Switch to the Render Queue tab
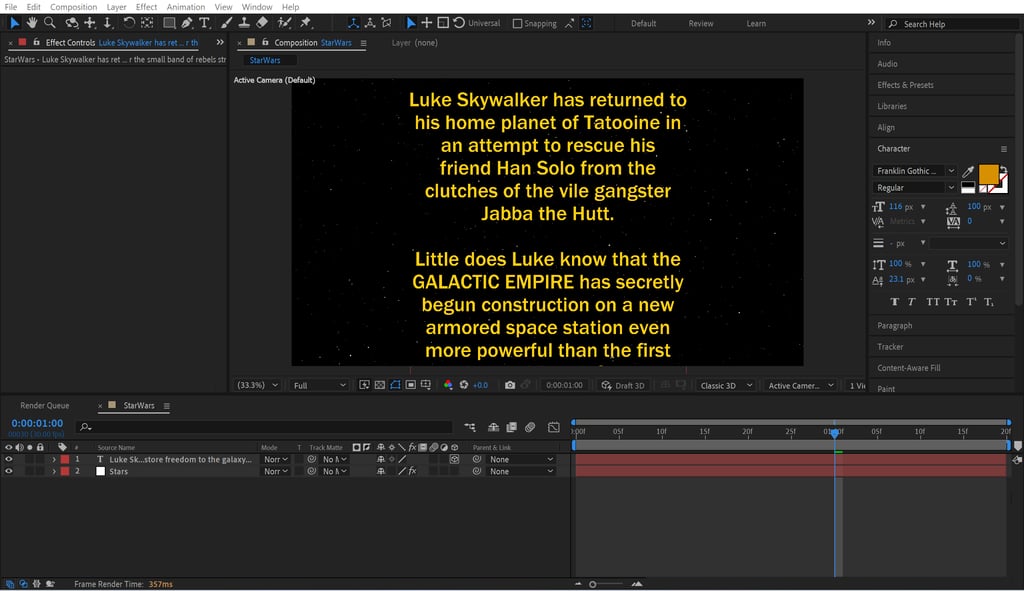1024x591 pixels. pyautogui.click(x=44, y=406)
